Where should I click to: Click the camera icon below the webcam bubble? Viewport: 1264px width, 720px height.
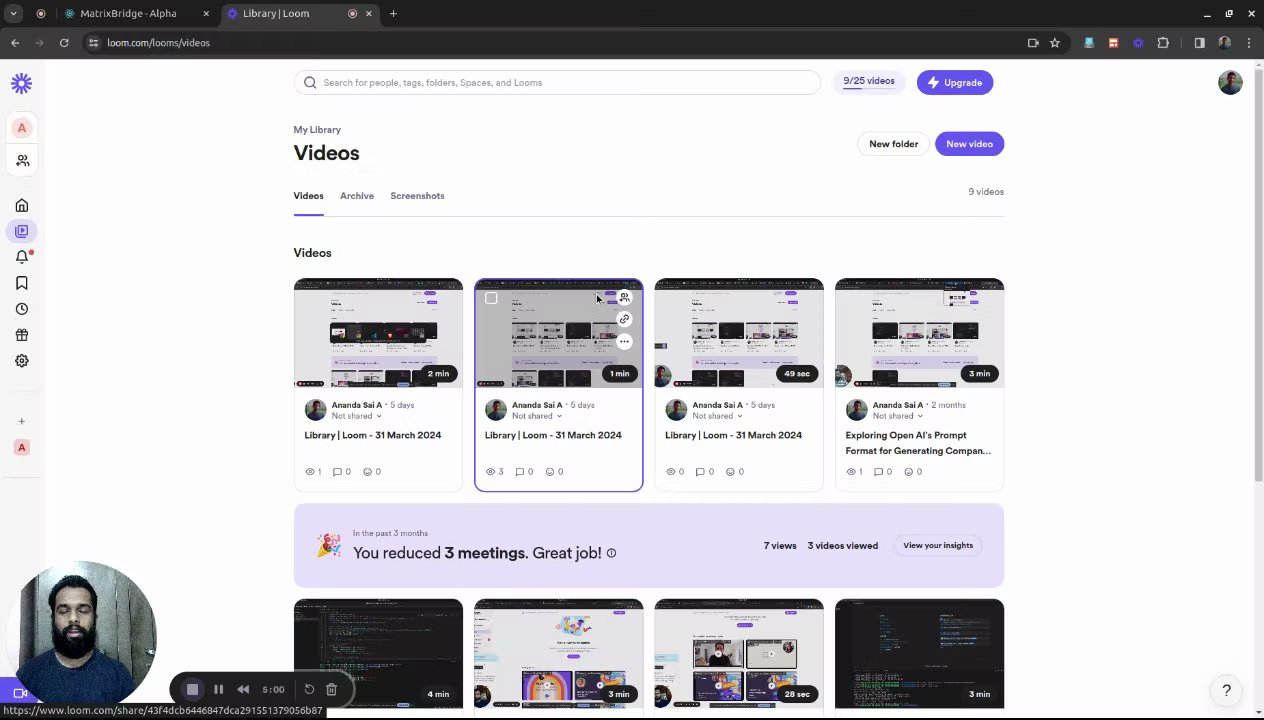19,693
